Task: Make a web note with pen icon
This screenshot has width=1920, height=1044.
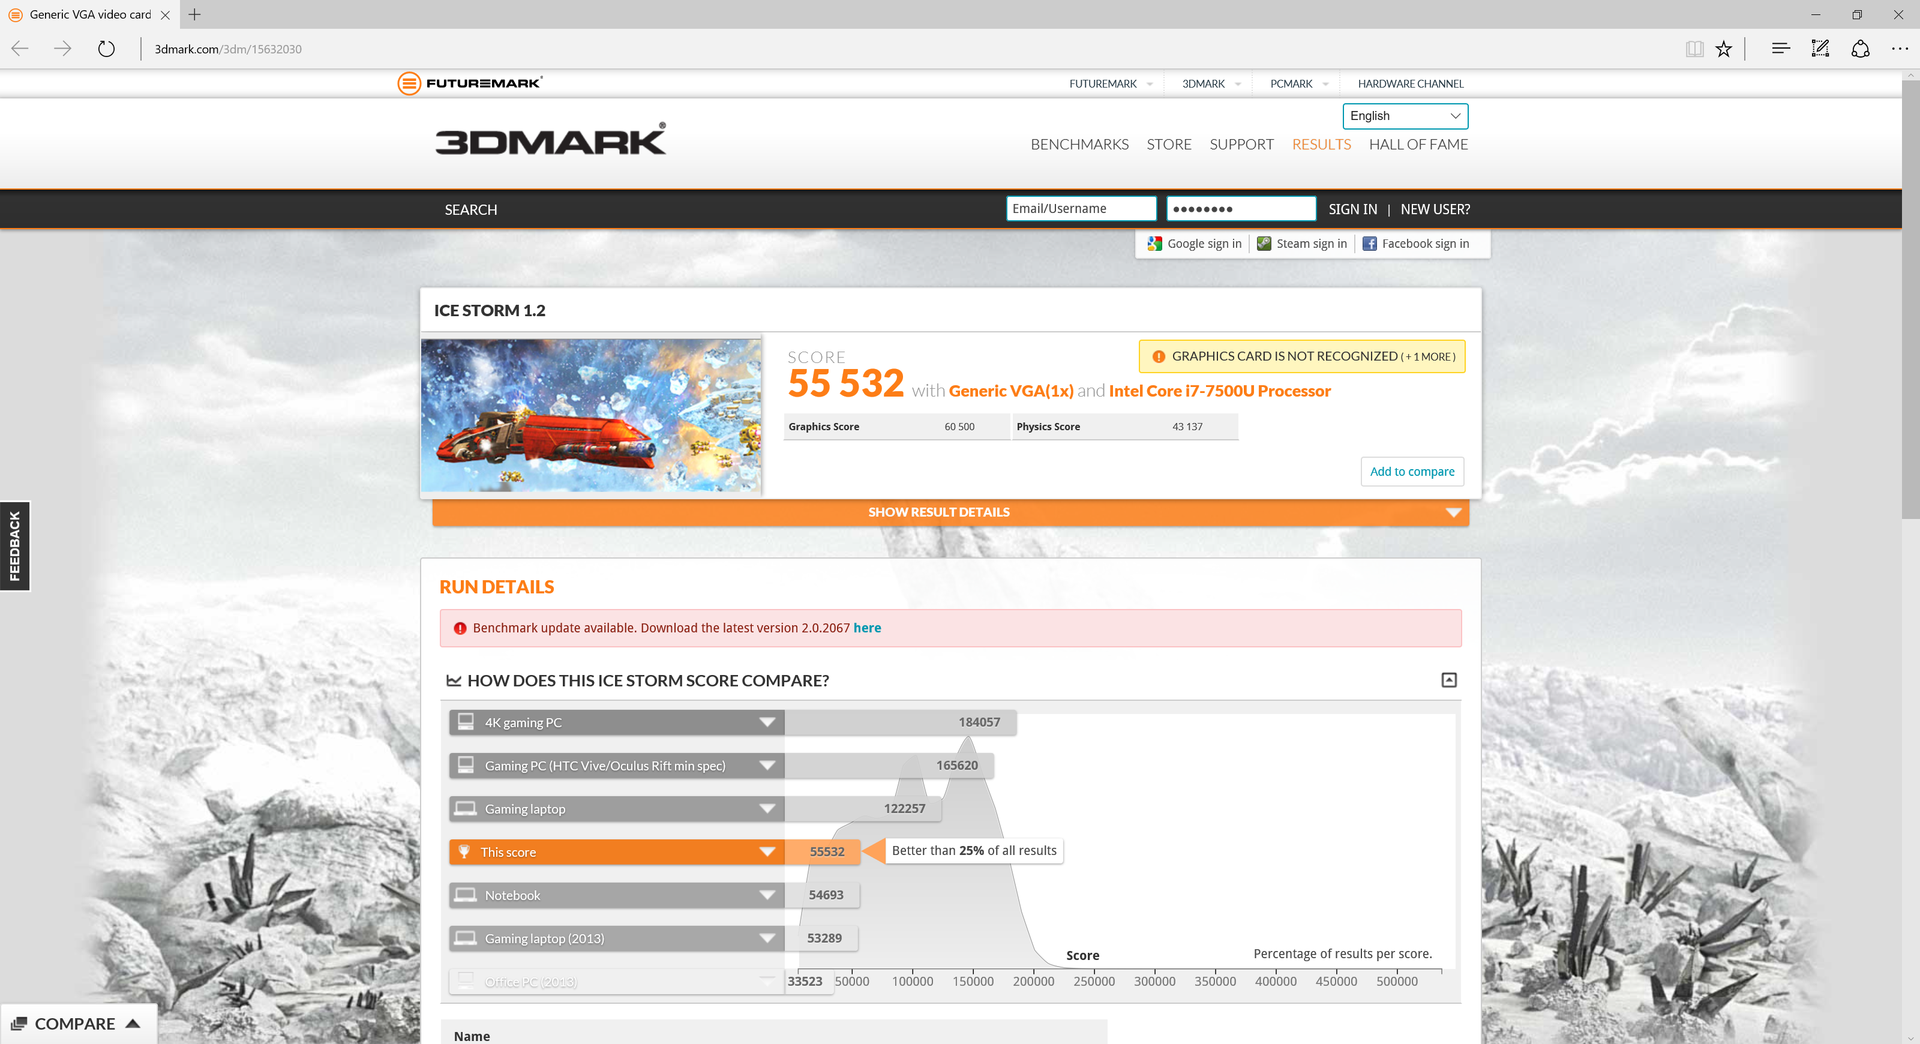Action: point(1820,48)
